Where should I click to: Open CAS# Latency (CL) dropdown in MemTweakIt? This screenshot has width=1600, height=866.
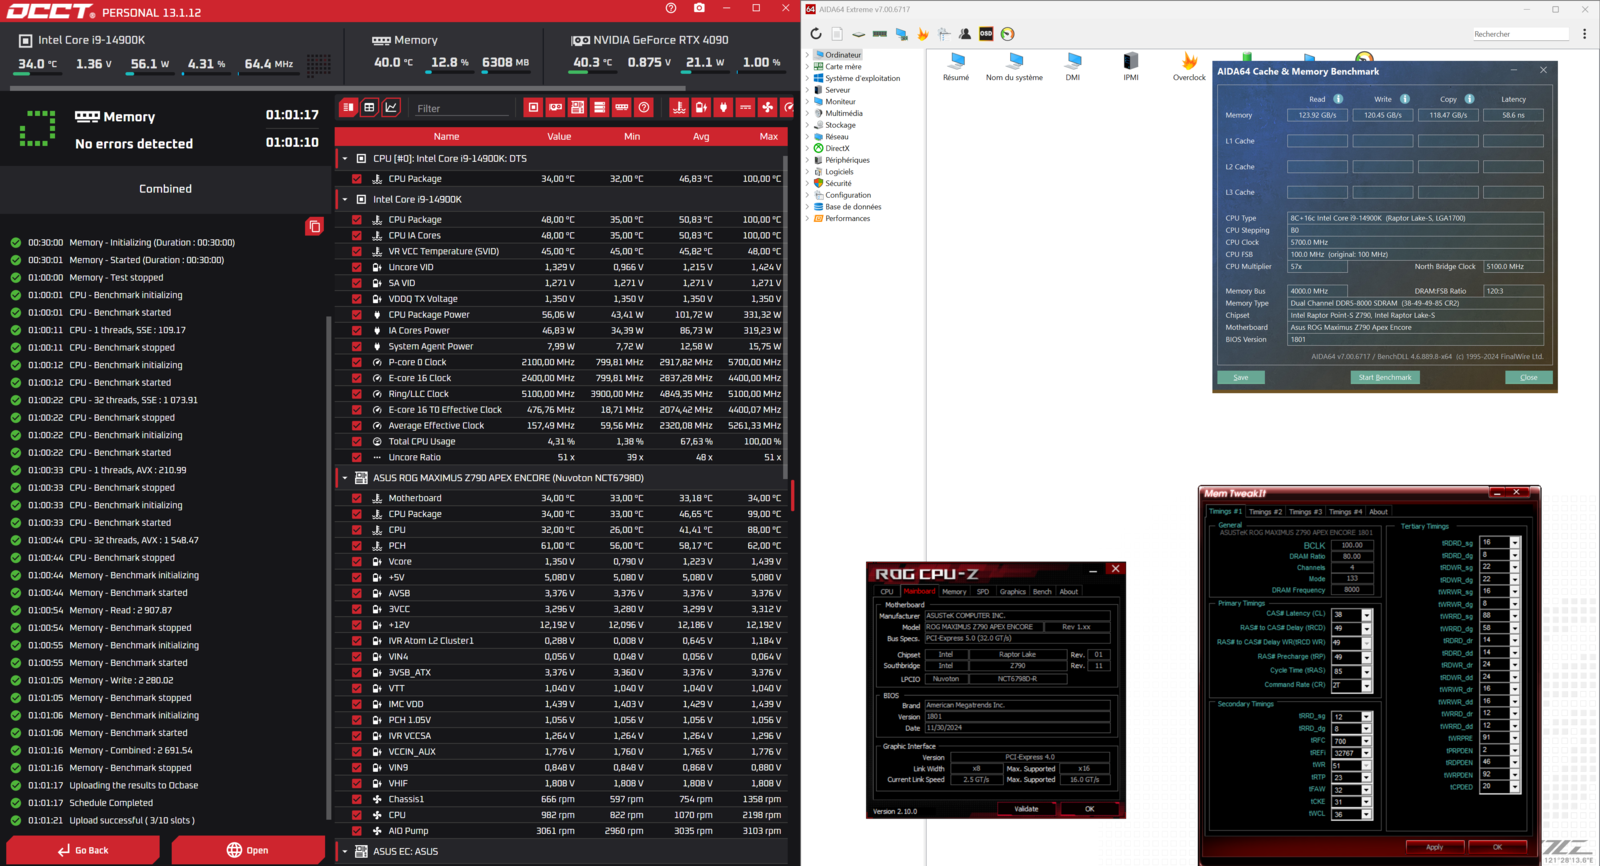point(1367,615)
